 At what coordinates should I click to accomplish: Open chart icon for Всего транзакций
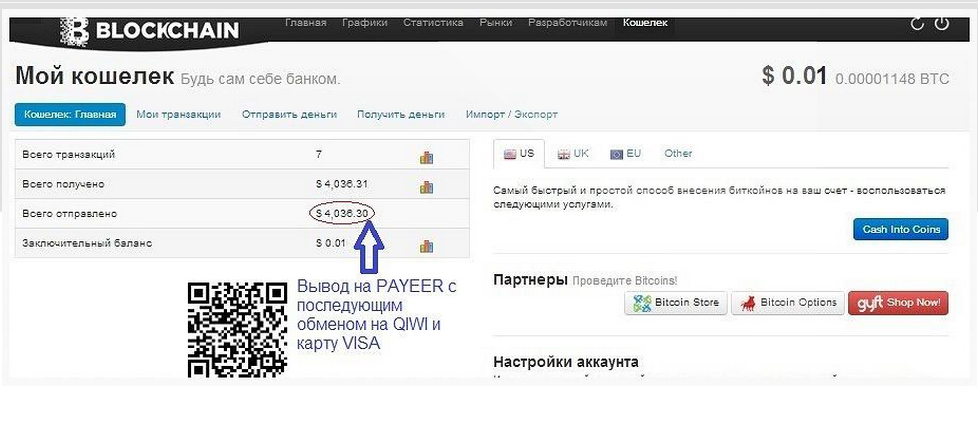coord(427,157)
